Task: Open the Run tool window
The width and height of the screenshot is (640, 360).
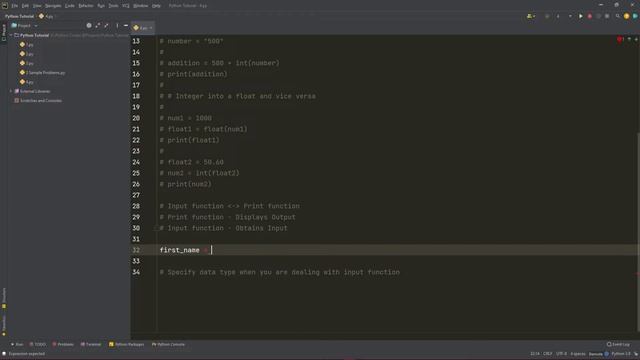Action: pos(17,344)
